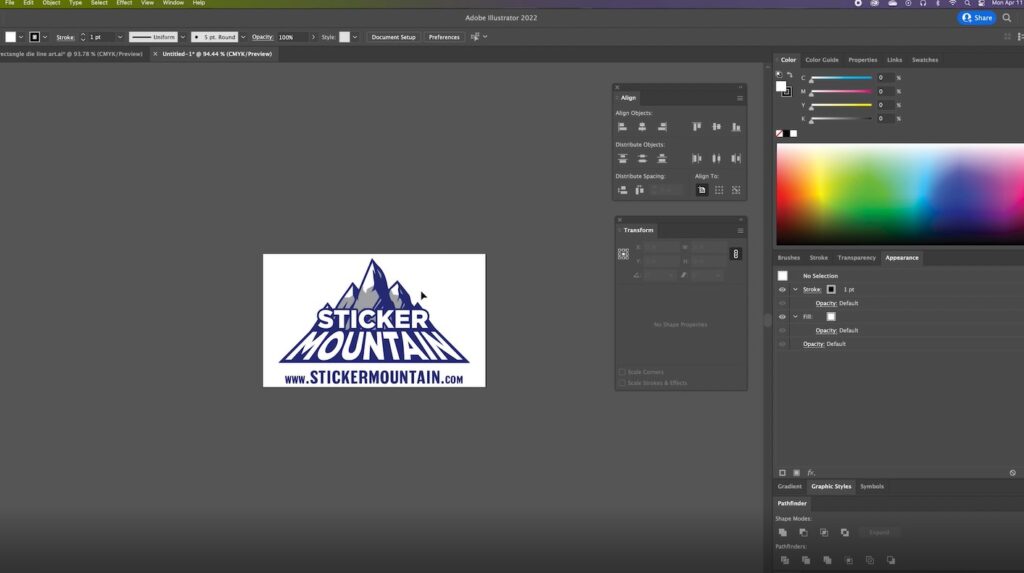Viewport: 1024px width, 573px height.
Task: Switch to the Transparency tab
Action: click(x=856, y=257)
